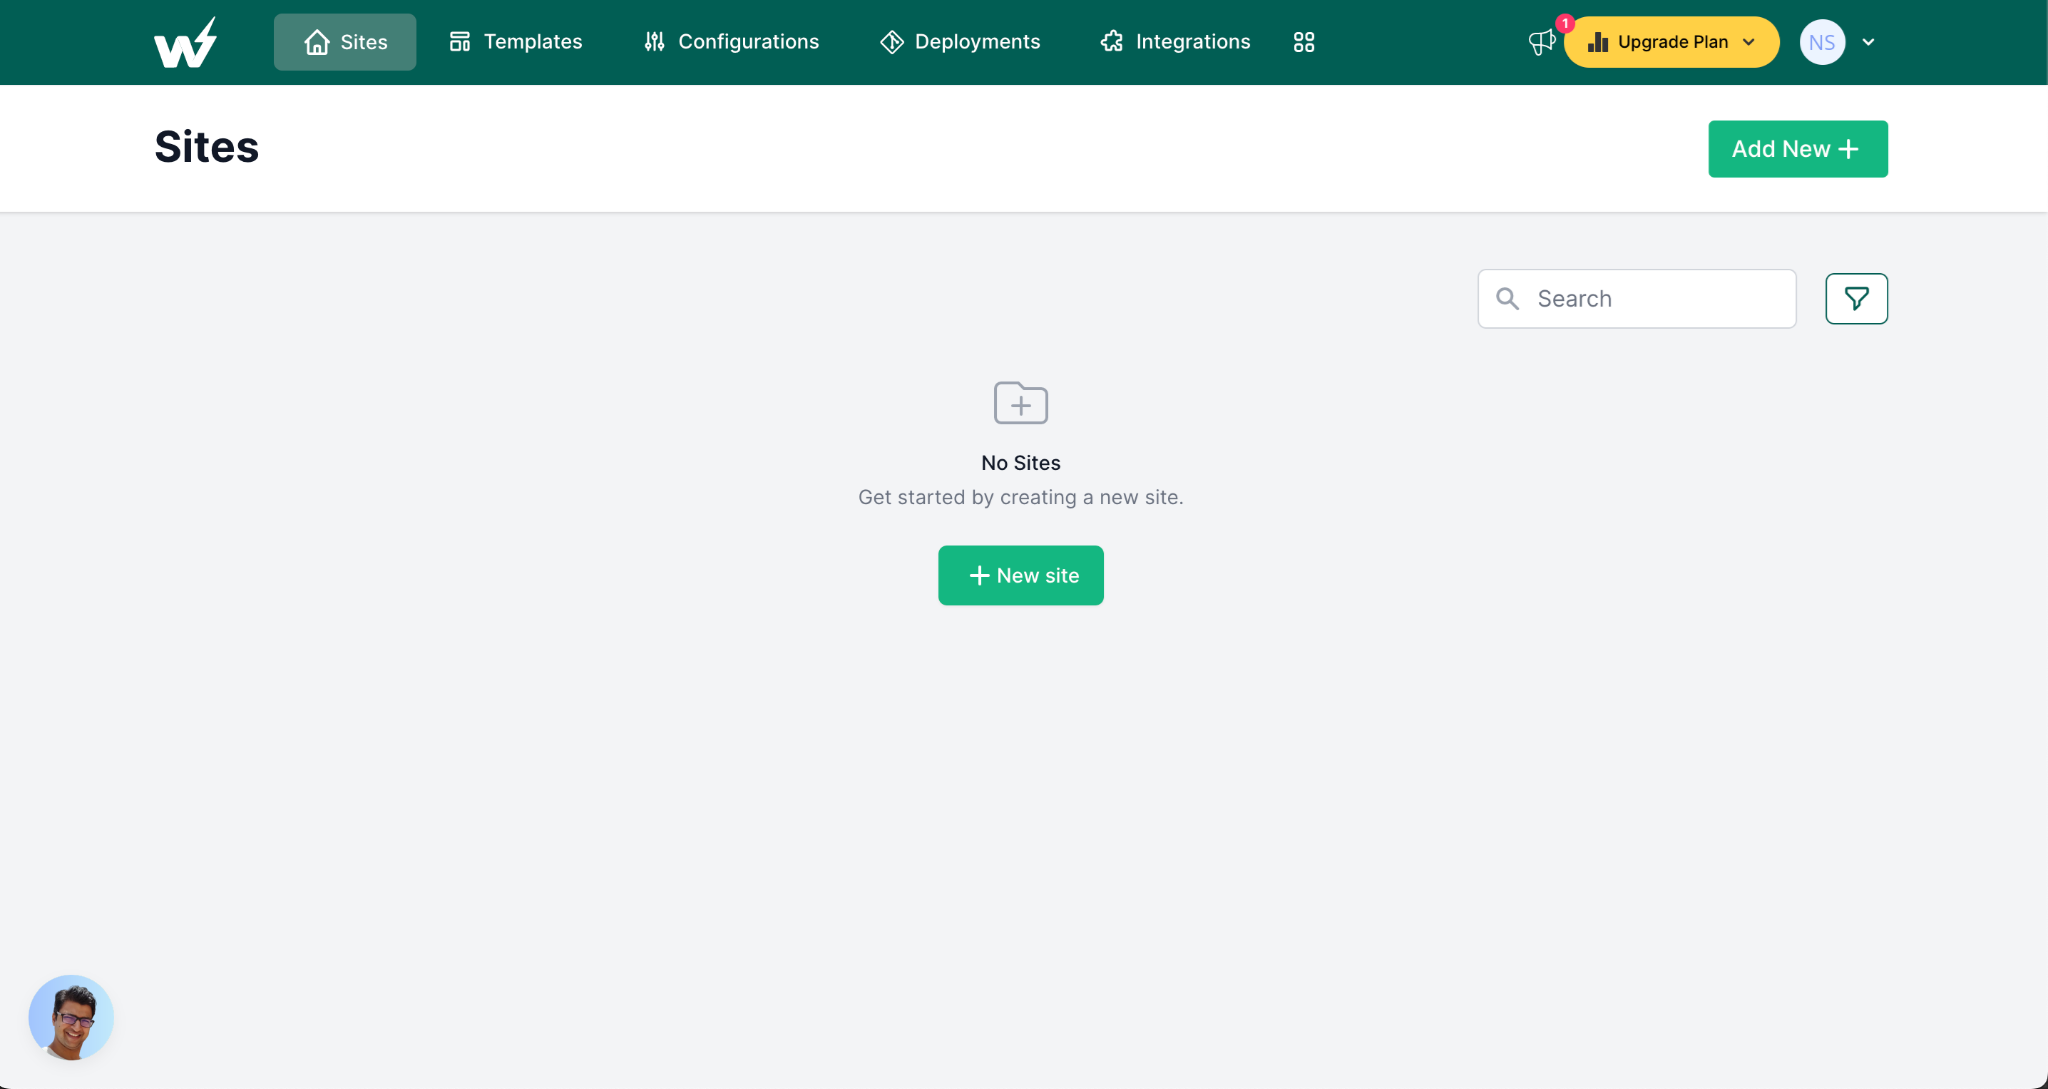Viewport: 2048px width, 1089px height.
Task: Open the Upgrade Plan dropdown chevron
Action: coord(1748,42)
